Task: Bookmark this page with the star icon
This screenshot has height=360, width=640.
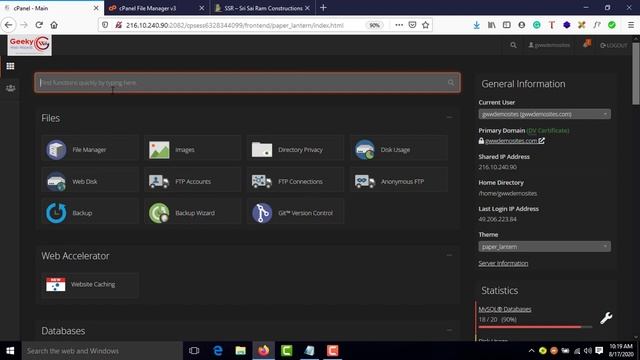Action: (426, 25)
